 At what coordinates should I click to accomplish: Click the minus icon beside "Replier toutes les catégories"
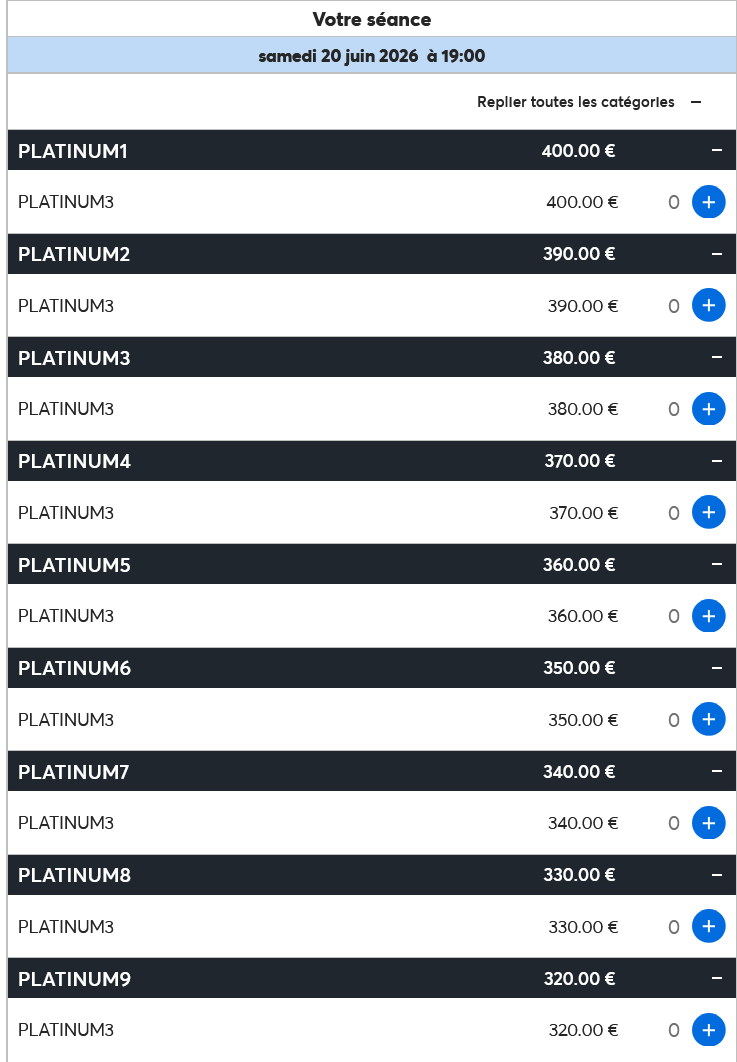coord(696,102)
